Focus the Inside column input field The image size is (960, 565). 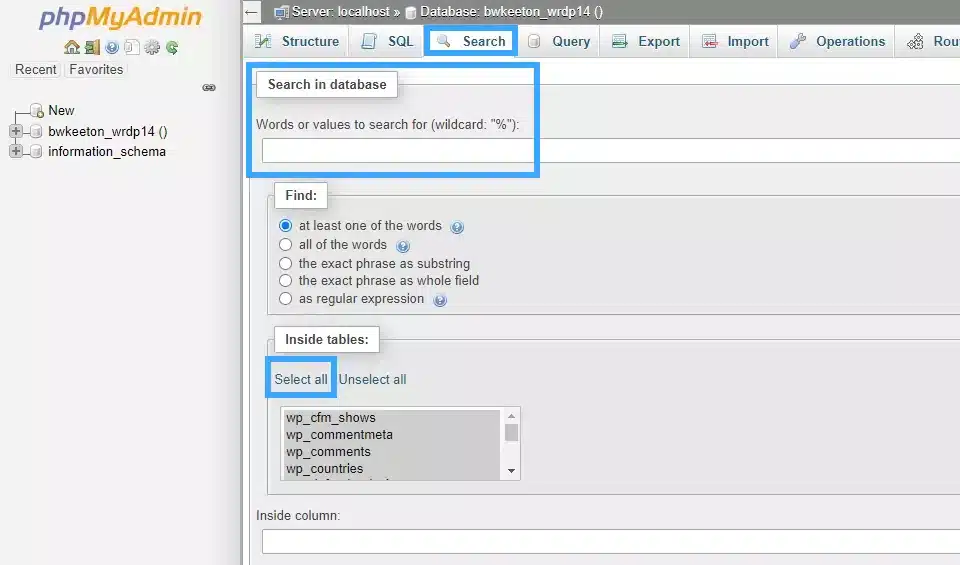[x=610, y=541]
